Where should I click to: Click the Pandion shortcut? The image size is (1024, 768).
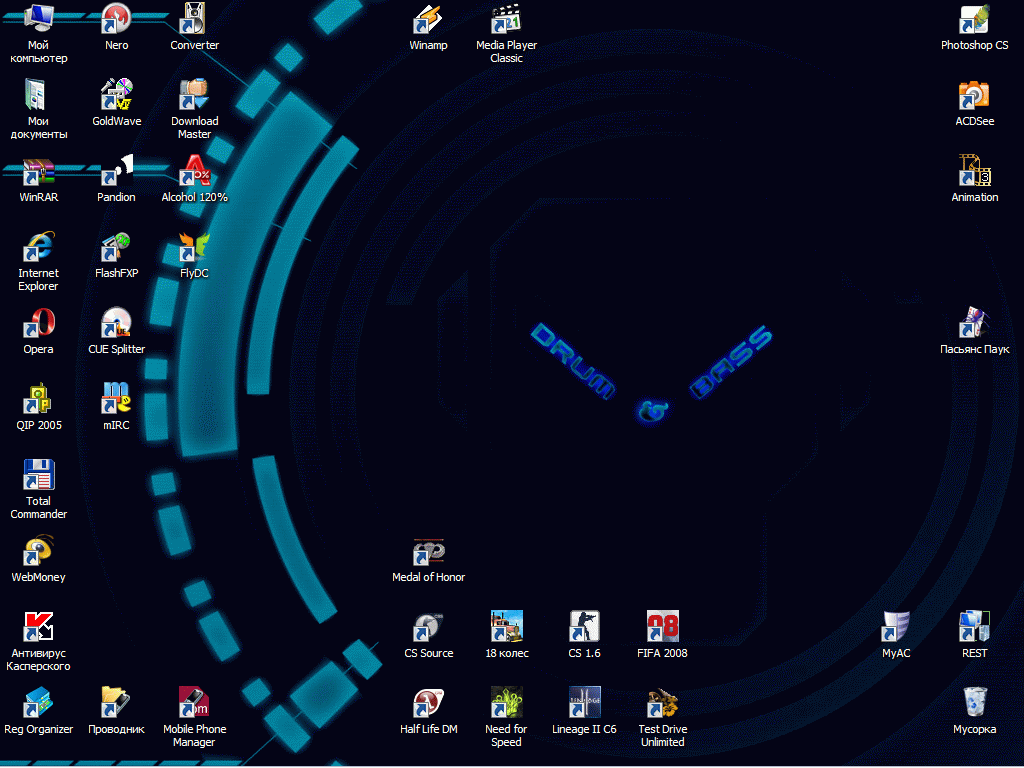[117, 170]
